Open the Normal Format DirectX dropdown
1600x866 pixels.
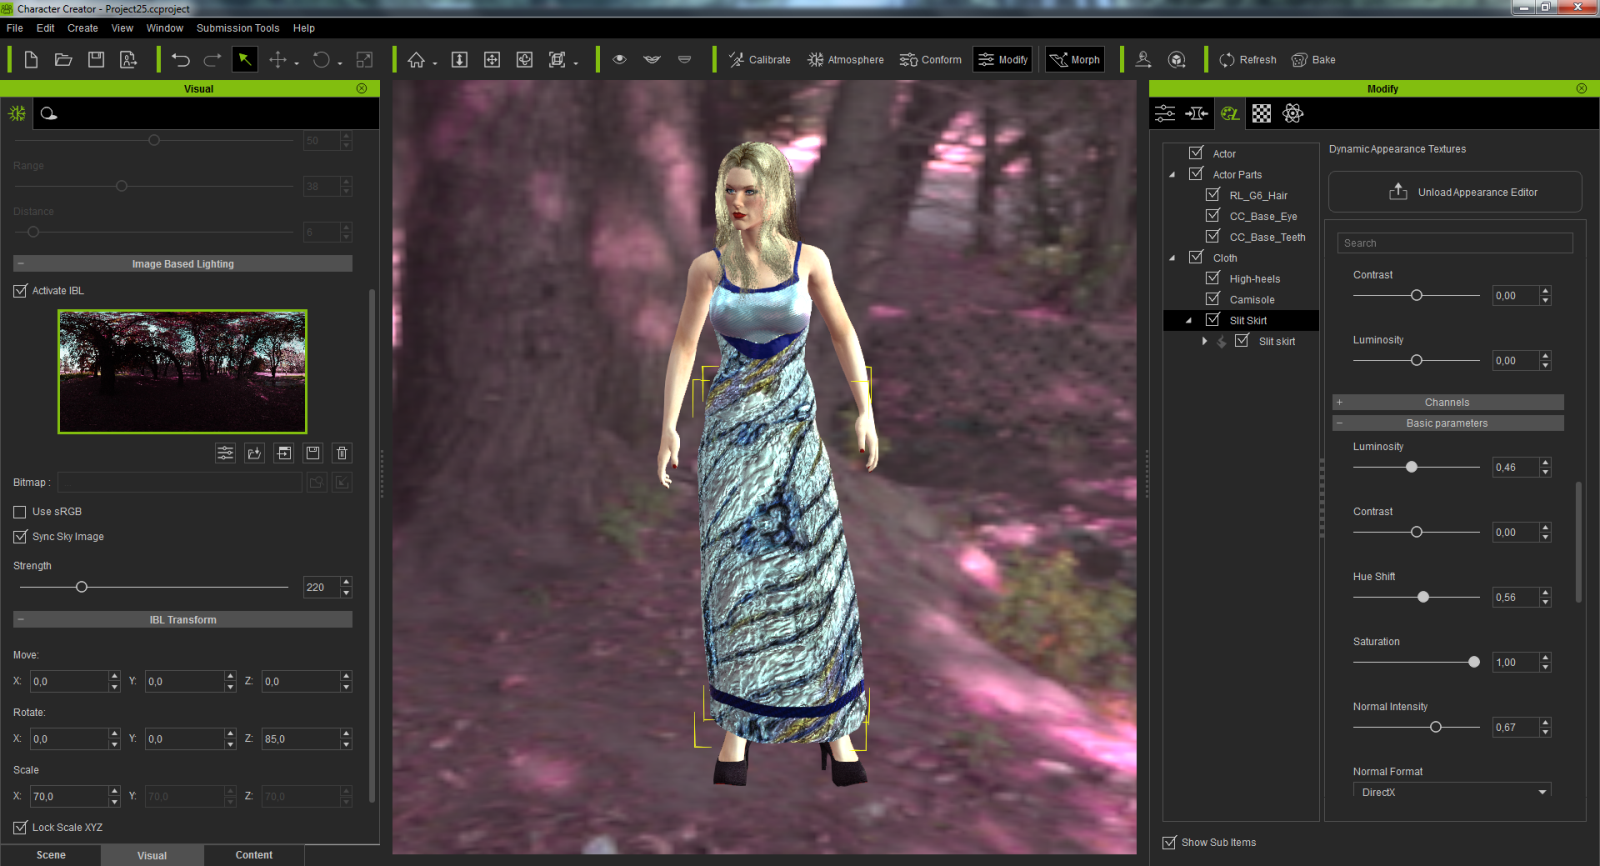pos(1452,792)
